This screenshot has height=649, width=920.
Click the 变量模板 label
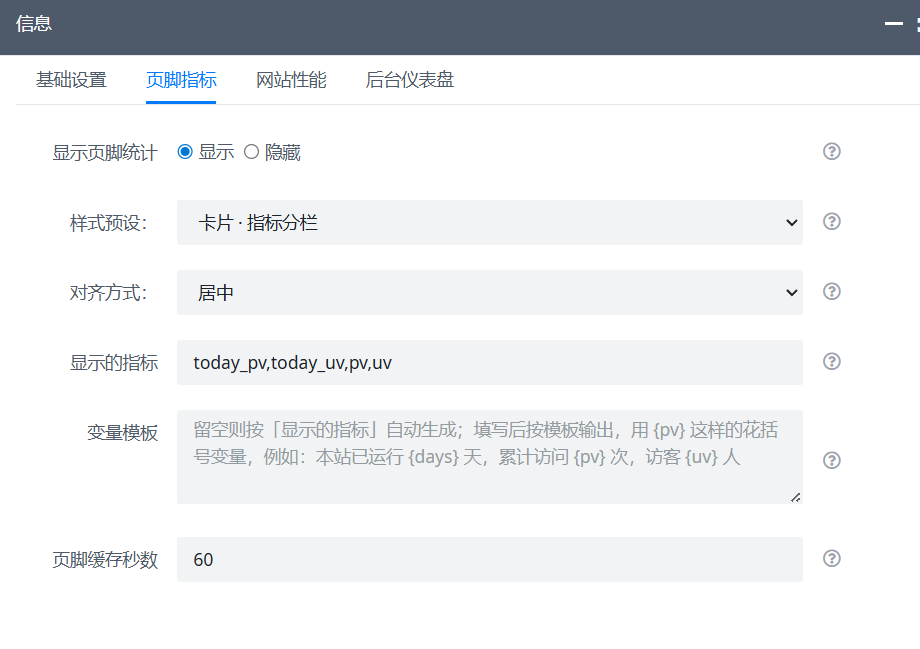(x=123, y=432)
